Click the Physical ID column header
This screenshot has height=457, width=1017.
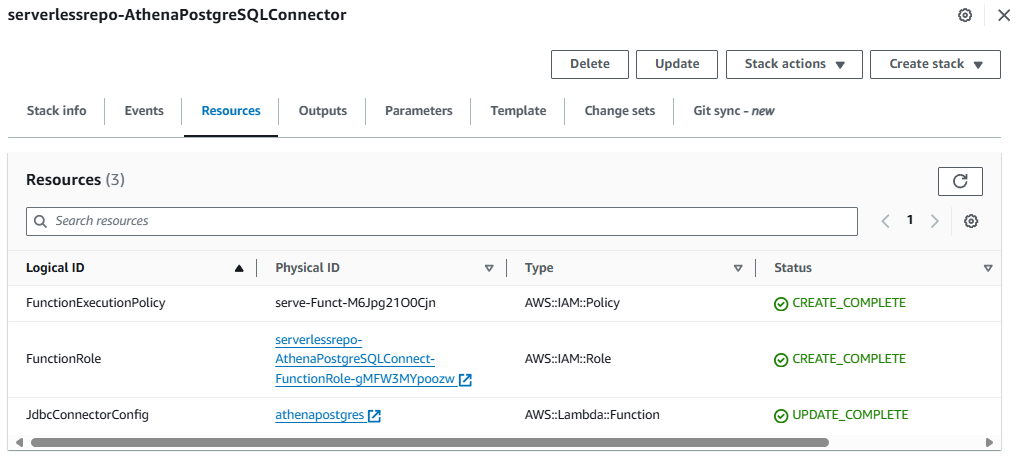point(307,268)
